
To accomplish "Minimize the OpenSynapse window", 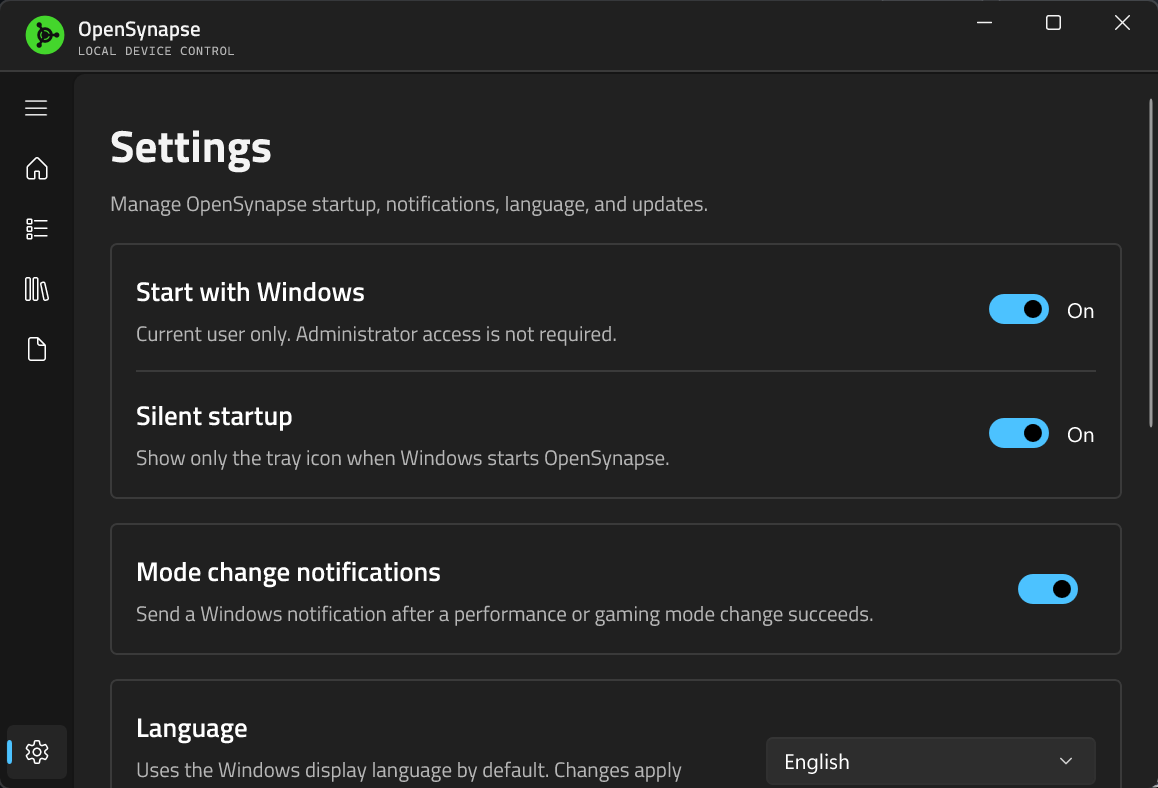I will coord(984,23).
